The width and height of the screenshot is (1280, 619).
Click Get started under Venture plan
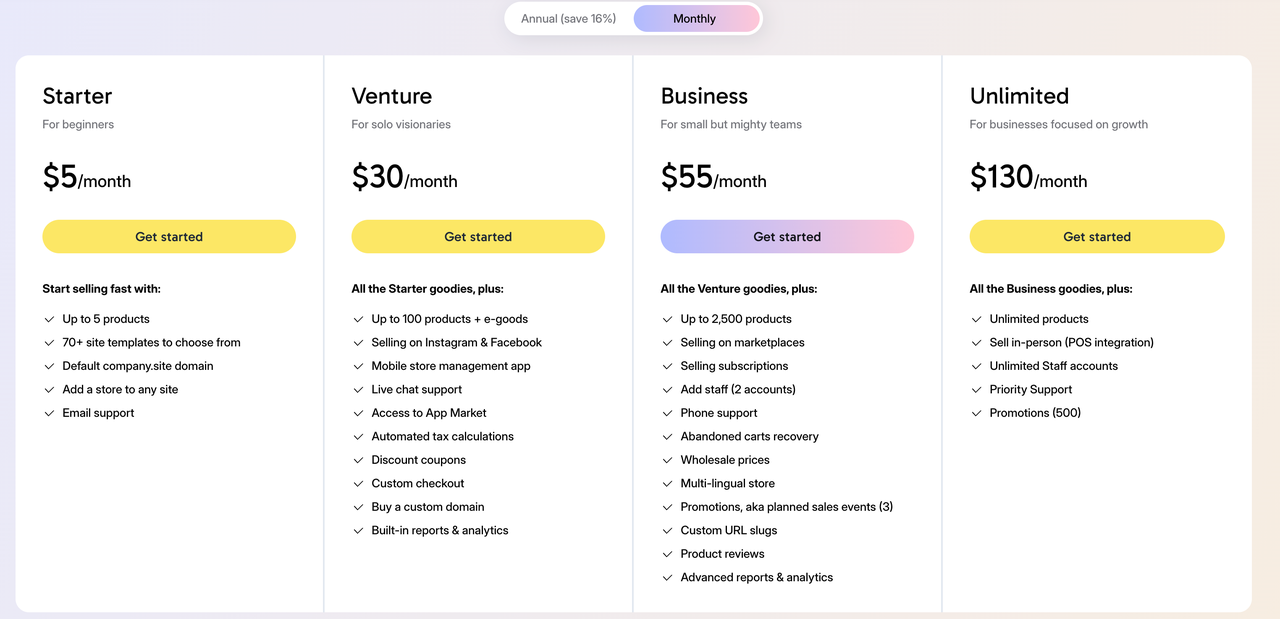pyautogui.click(x=478, y=237)
